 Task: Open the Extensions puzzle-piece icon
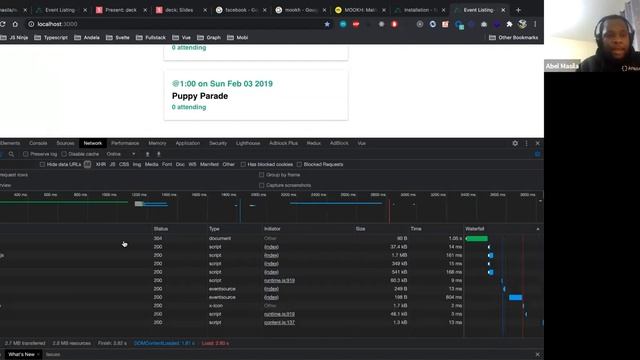[x=509, y=24]
